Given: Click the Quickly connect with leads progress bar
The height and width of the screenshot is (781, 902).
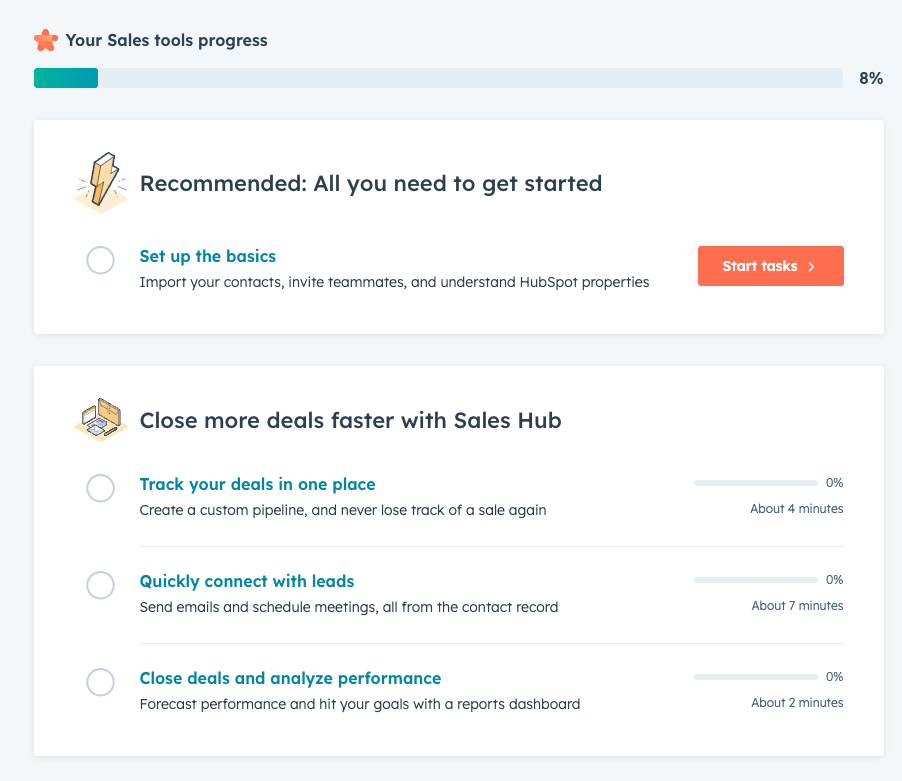Looking at the screenshot, I should click(x=756, y=580).
